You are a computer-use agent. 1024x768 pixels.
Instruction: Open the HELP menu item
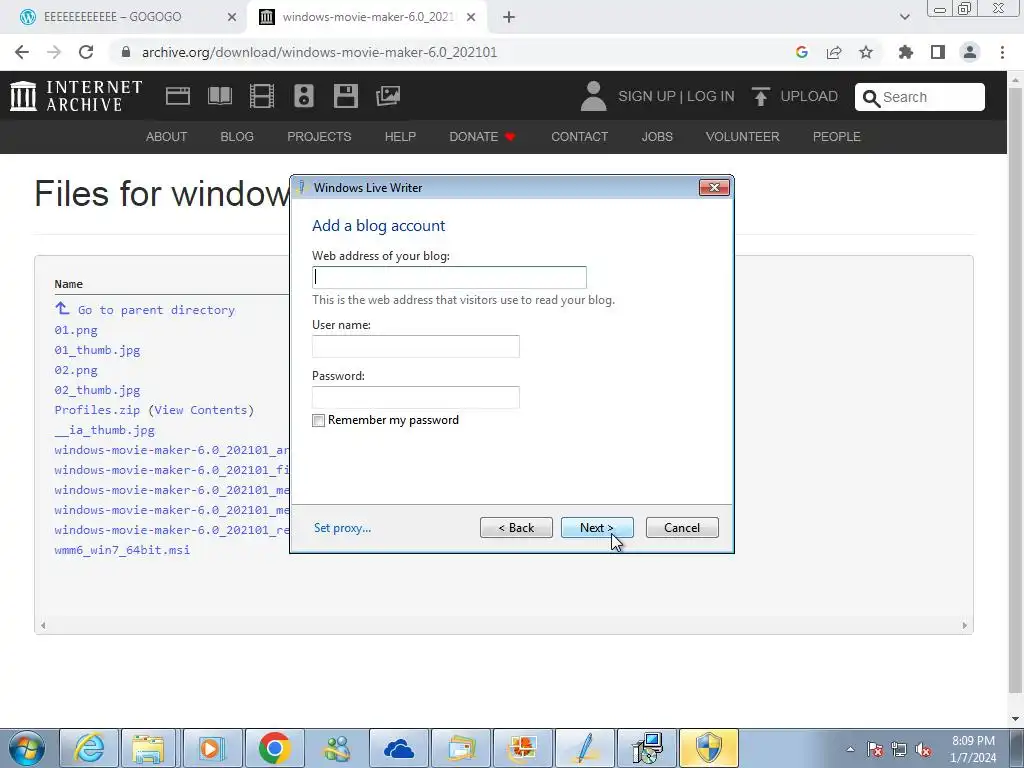point(400,136)
